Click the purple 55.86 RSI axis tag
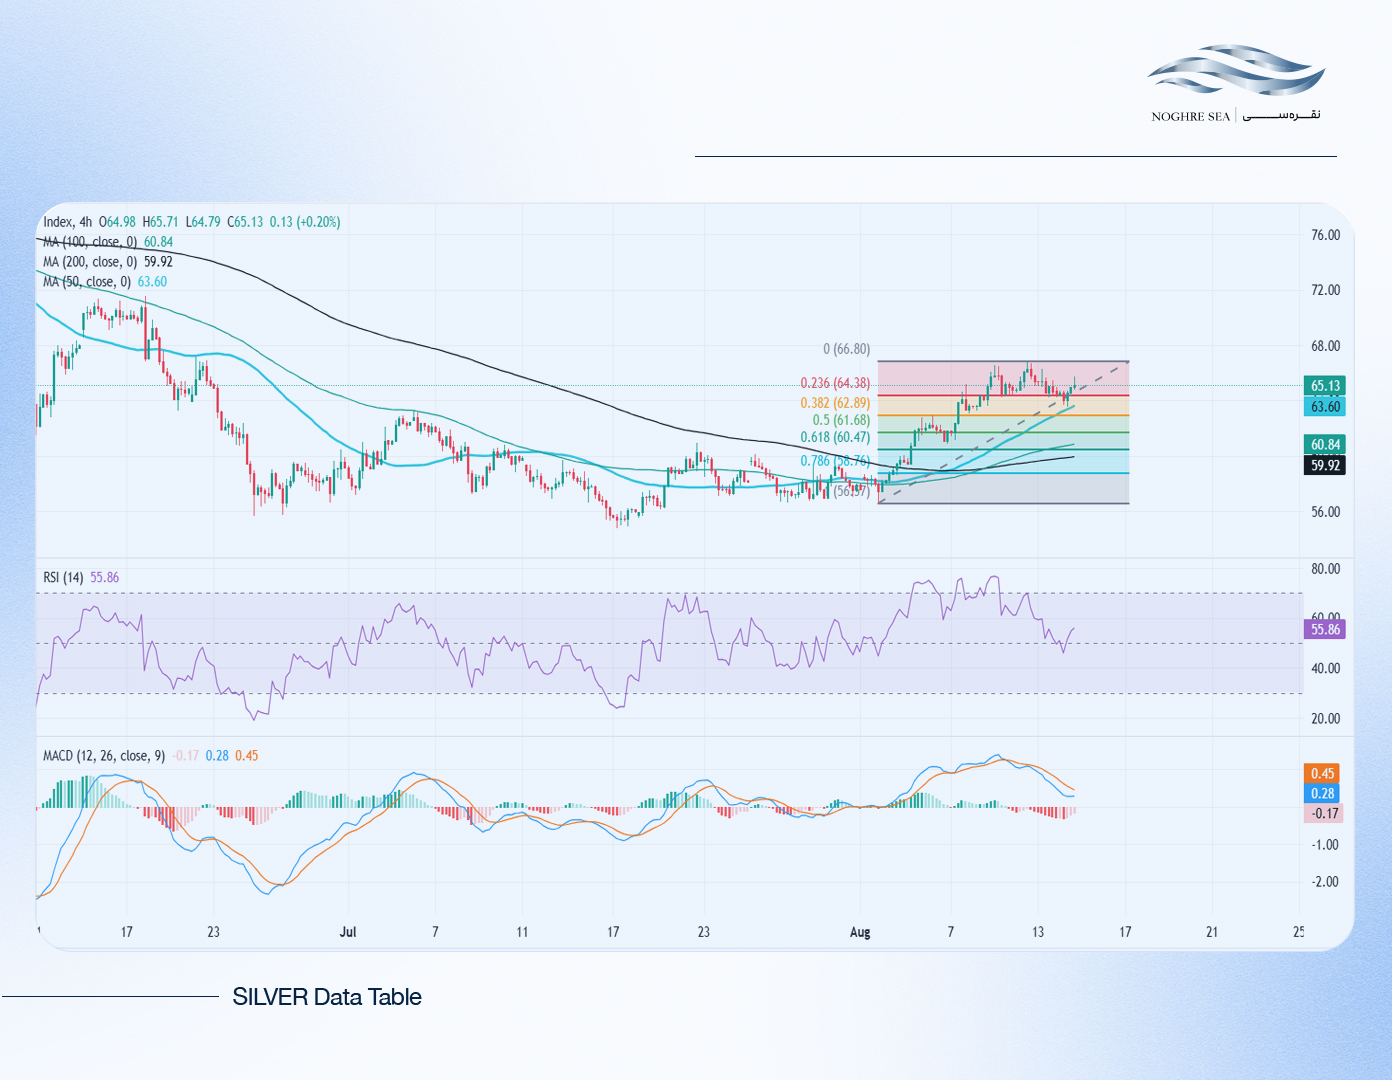The width and height of the screenshot is (1392, 1080). tap(1325, 630)
